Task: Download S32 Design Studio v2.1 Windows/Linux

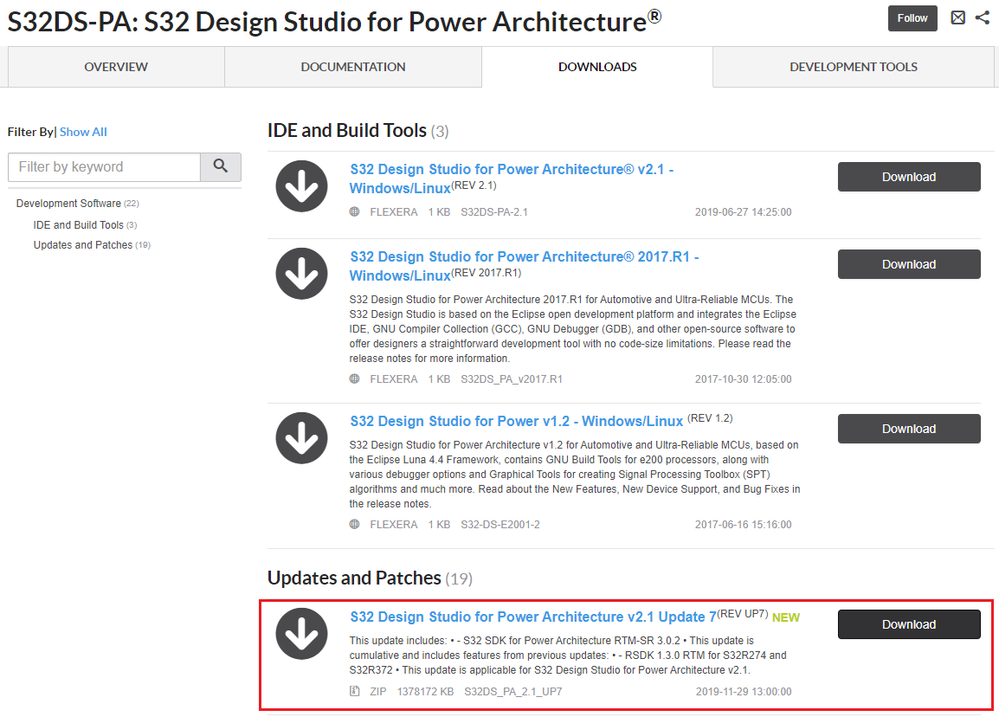Action: point(909,176)
